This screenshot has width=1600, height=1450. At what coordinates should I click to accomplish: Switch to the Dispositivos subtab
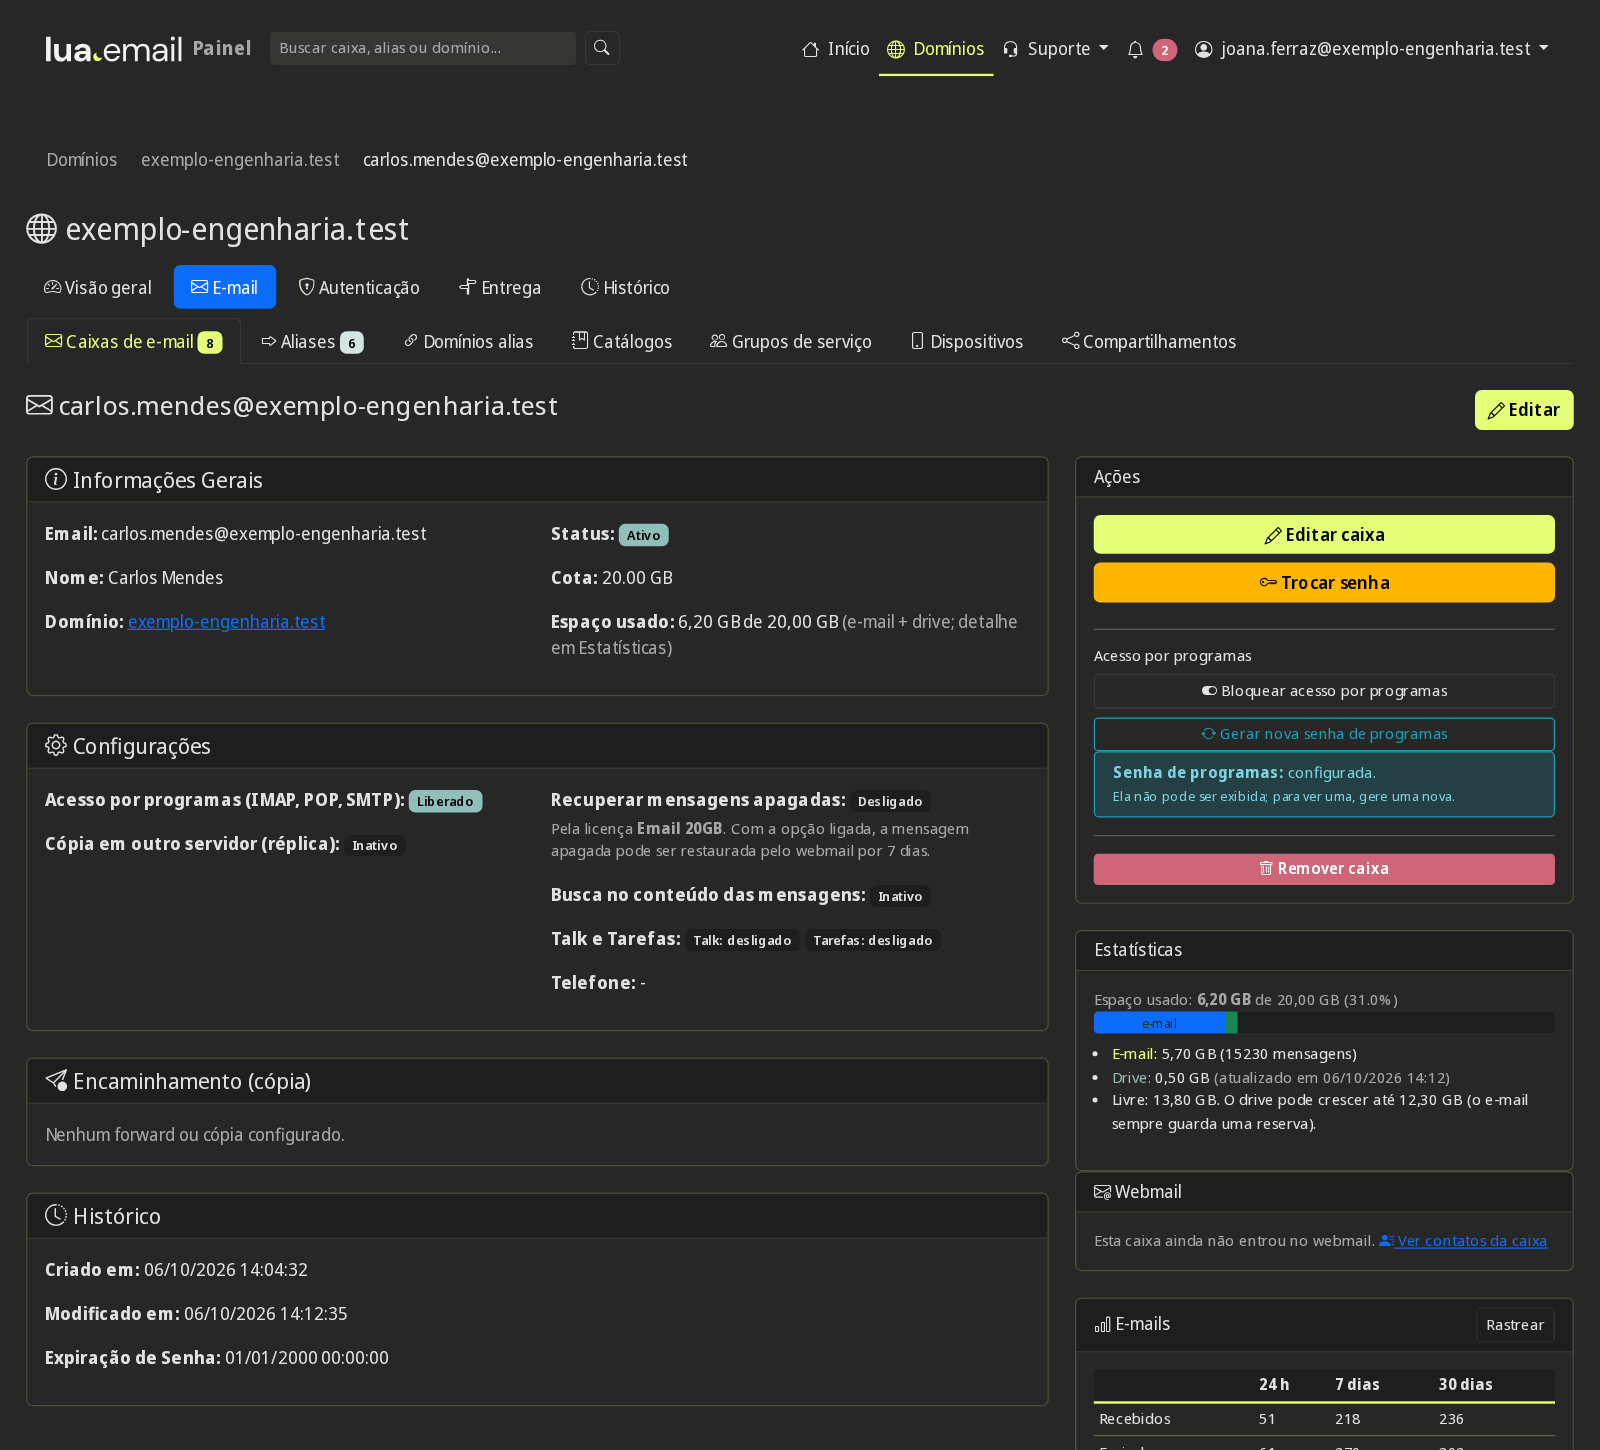pyautogui.click(x=967, y=342)
